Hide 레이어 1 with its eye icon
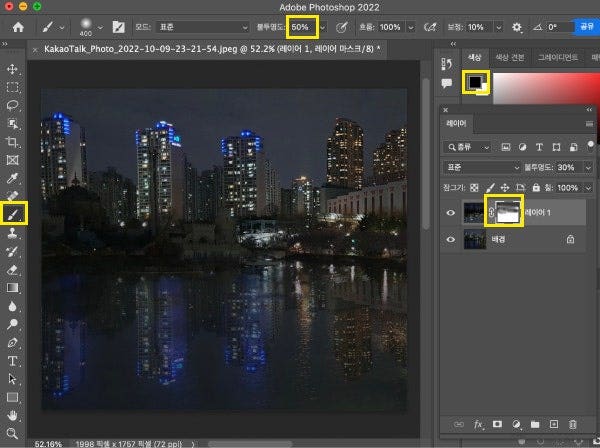600x448 pixels. click(x=452, y=212)
